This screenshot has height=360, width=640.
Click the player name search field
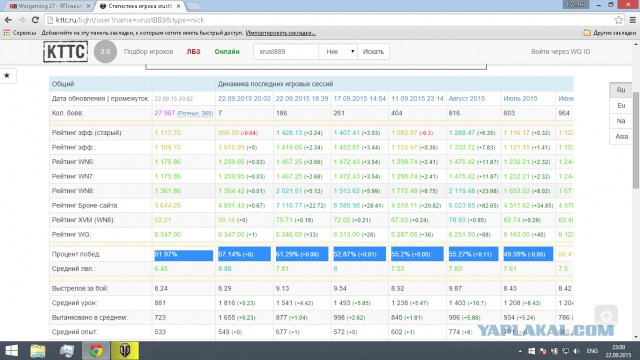pyautogui.click(x=286, y=52)
